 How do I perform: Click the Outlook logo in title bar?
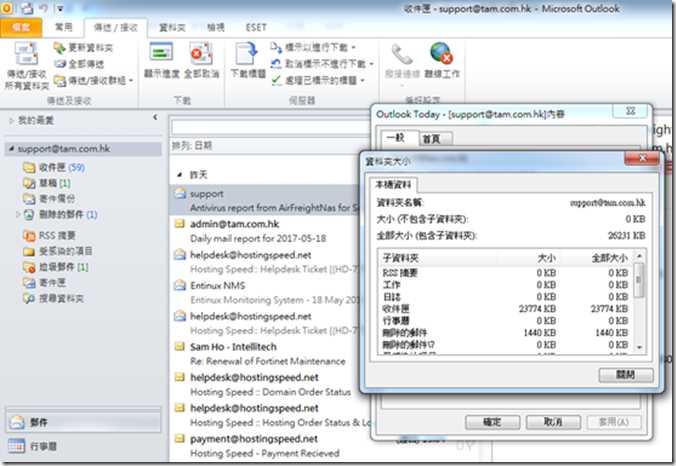click(7, 8)
